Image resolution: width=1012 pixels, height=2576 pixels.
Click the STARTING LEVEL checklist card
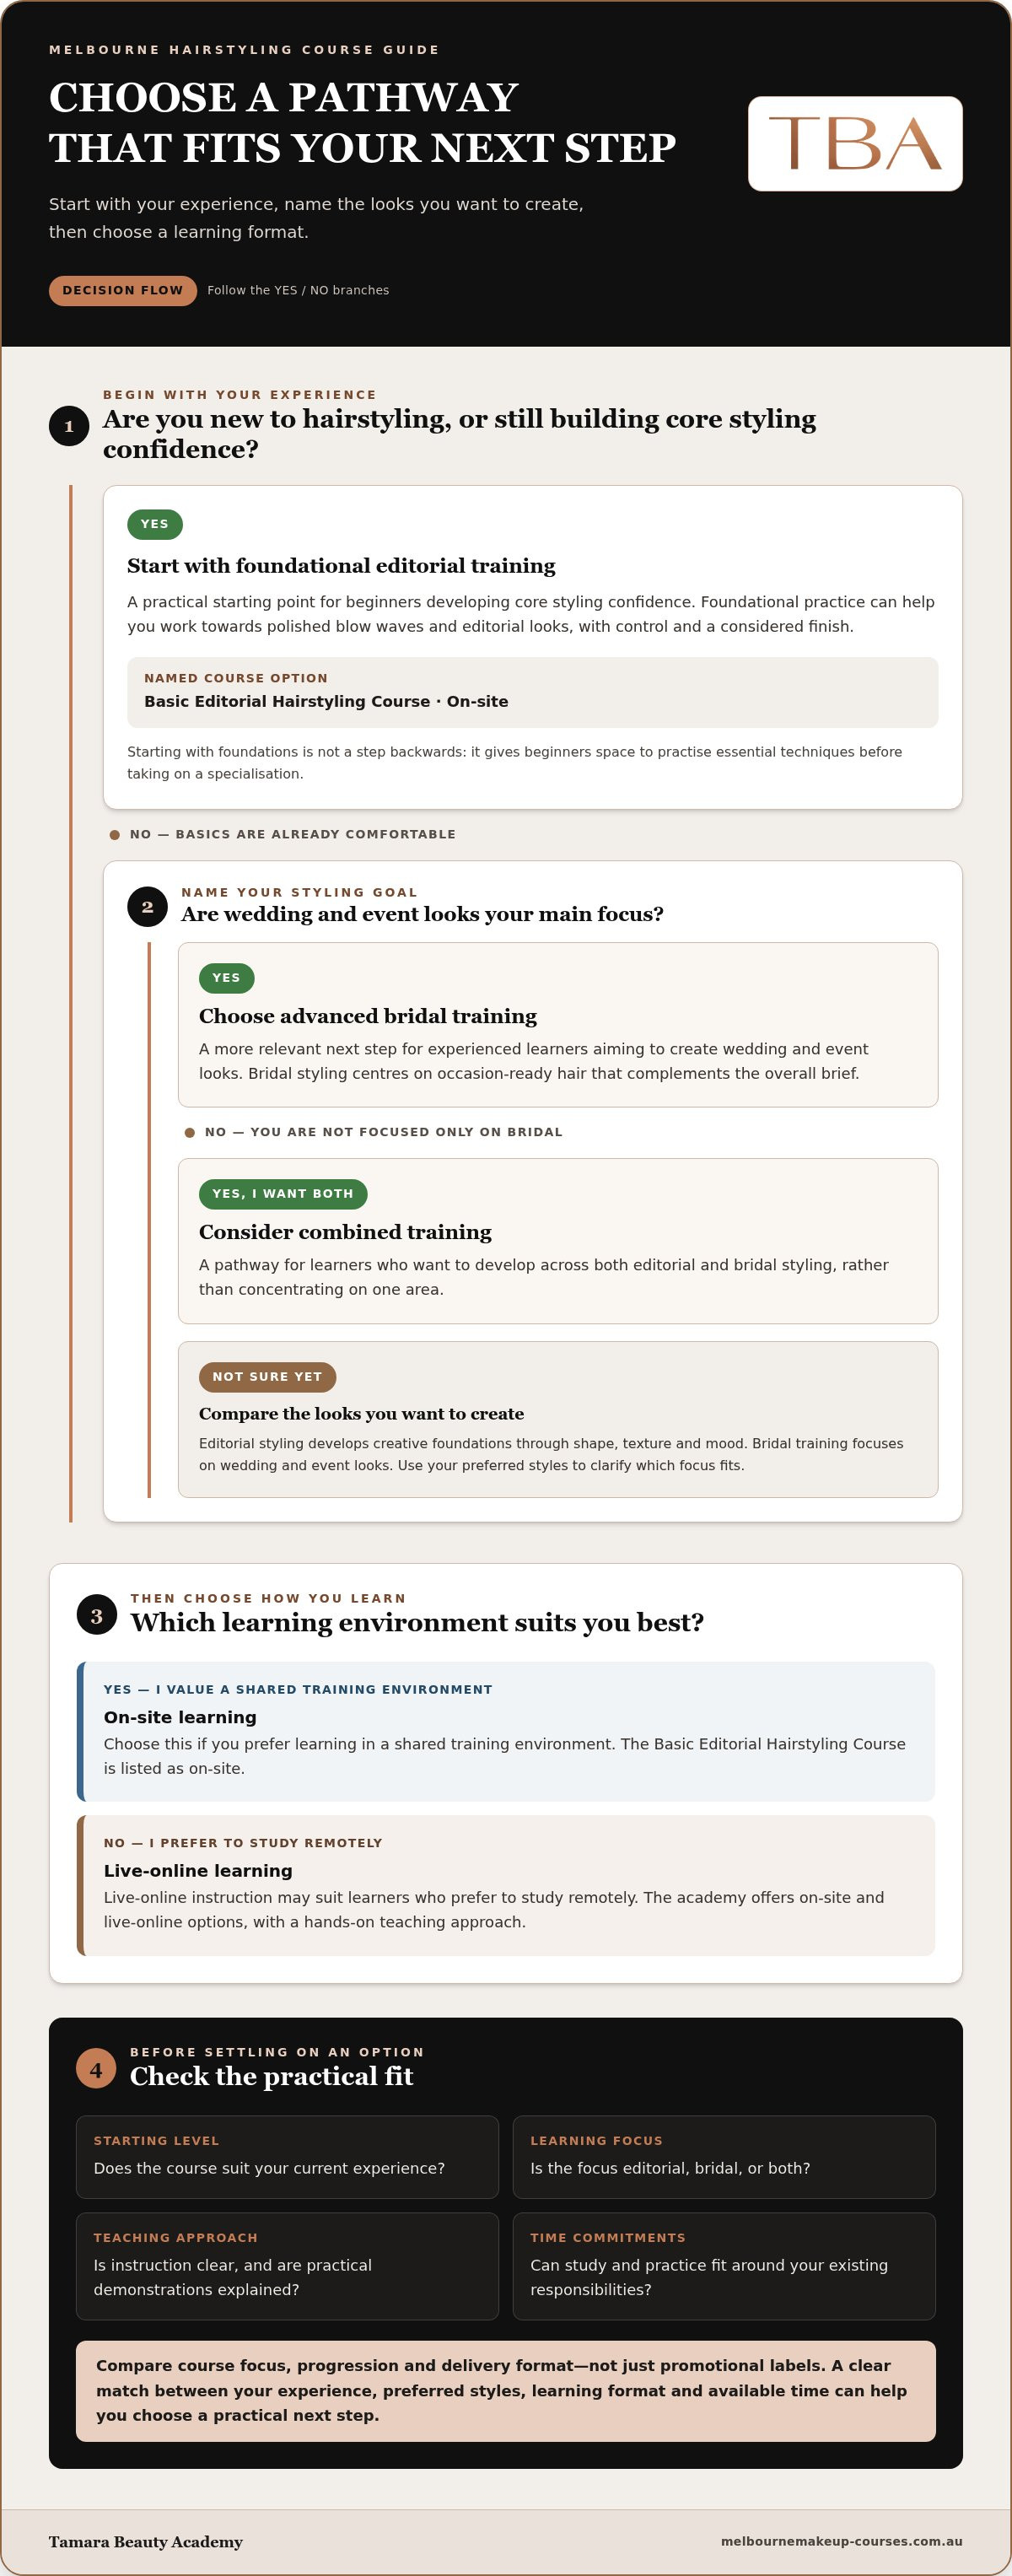click(x=287, y=2156)
